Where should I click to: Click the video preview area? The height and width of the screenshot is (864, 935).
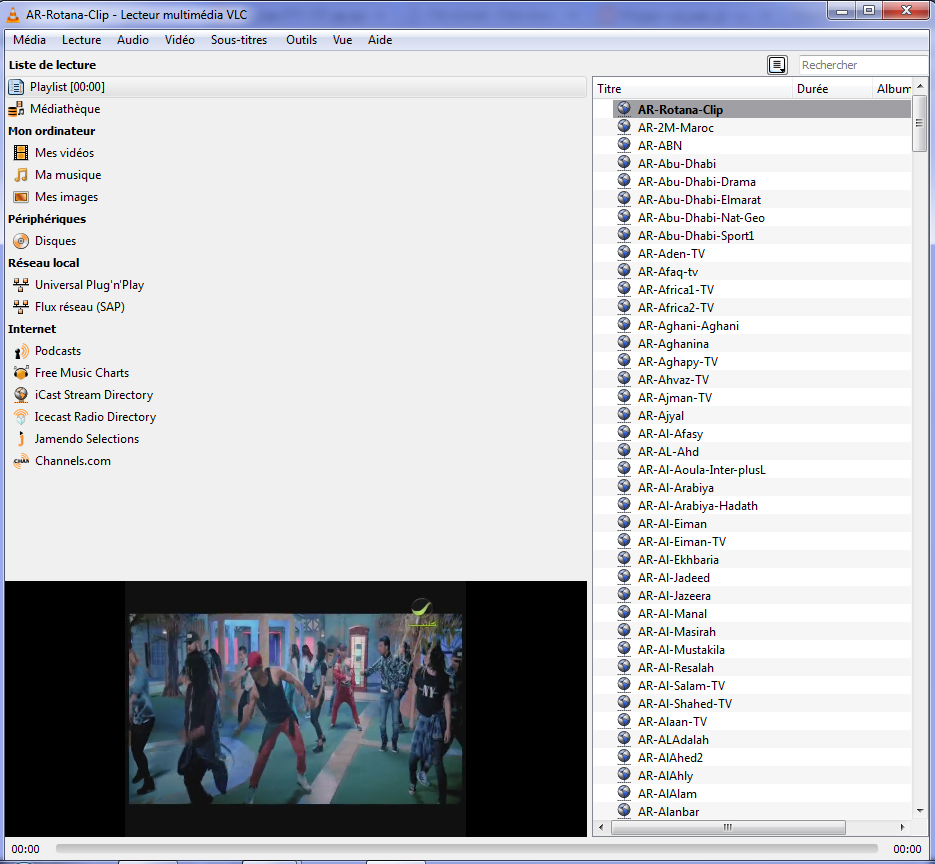296,708
